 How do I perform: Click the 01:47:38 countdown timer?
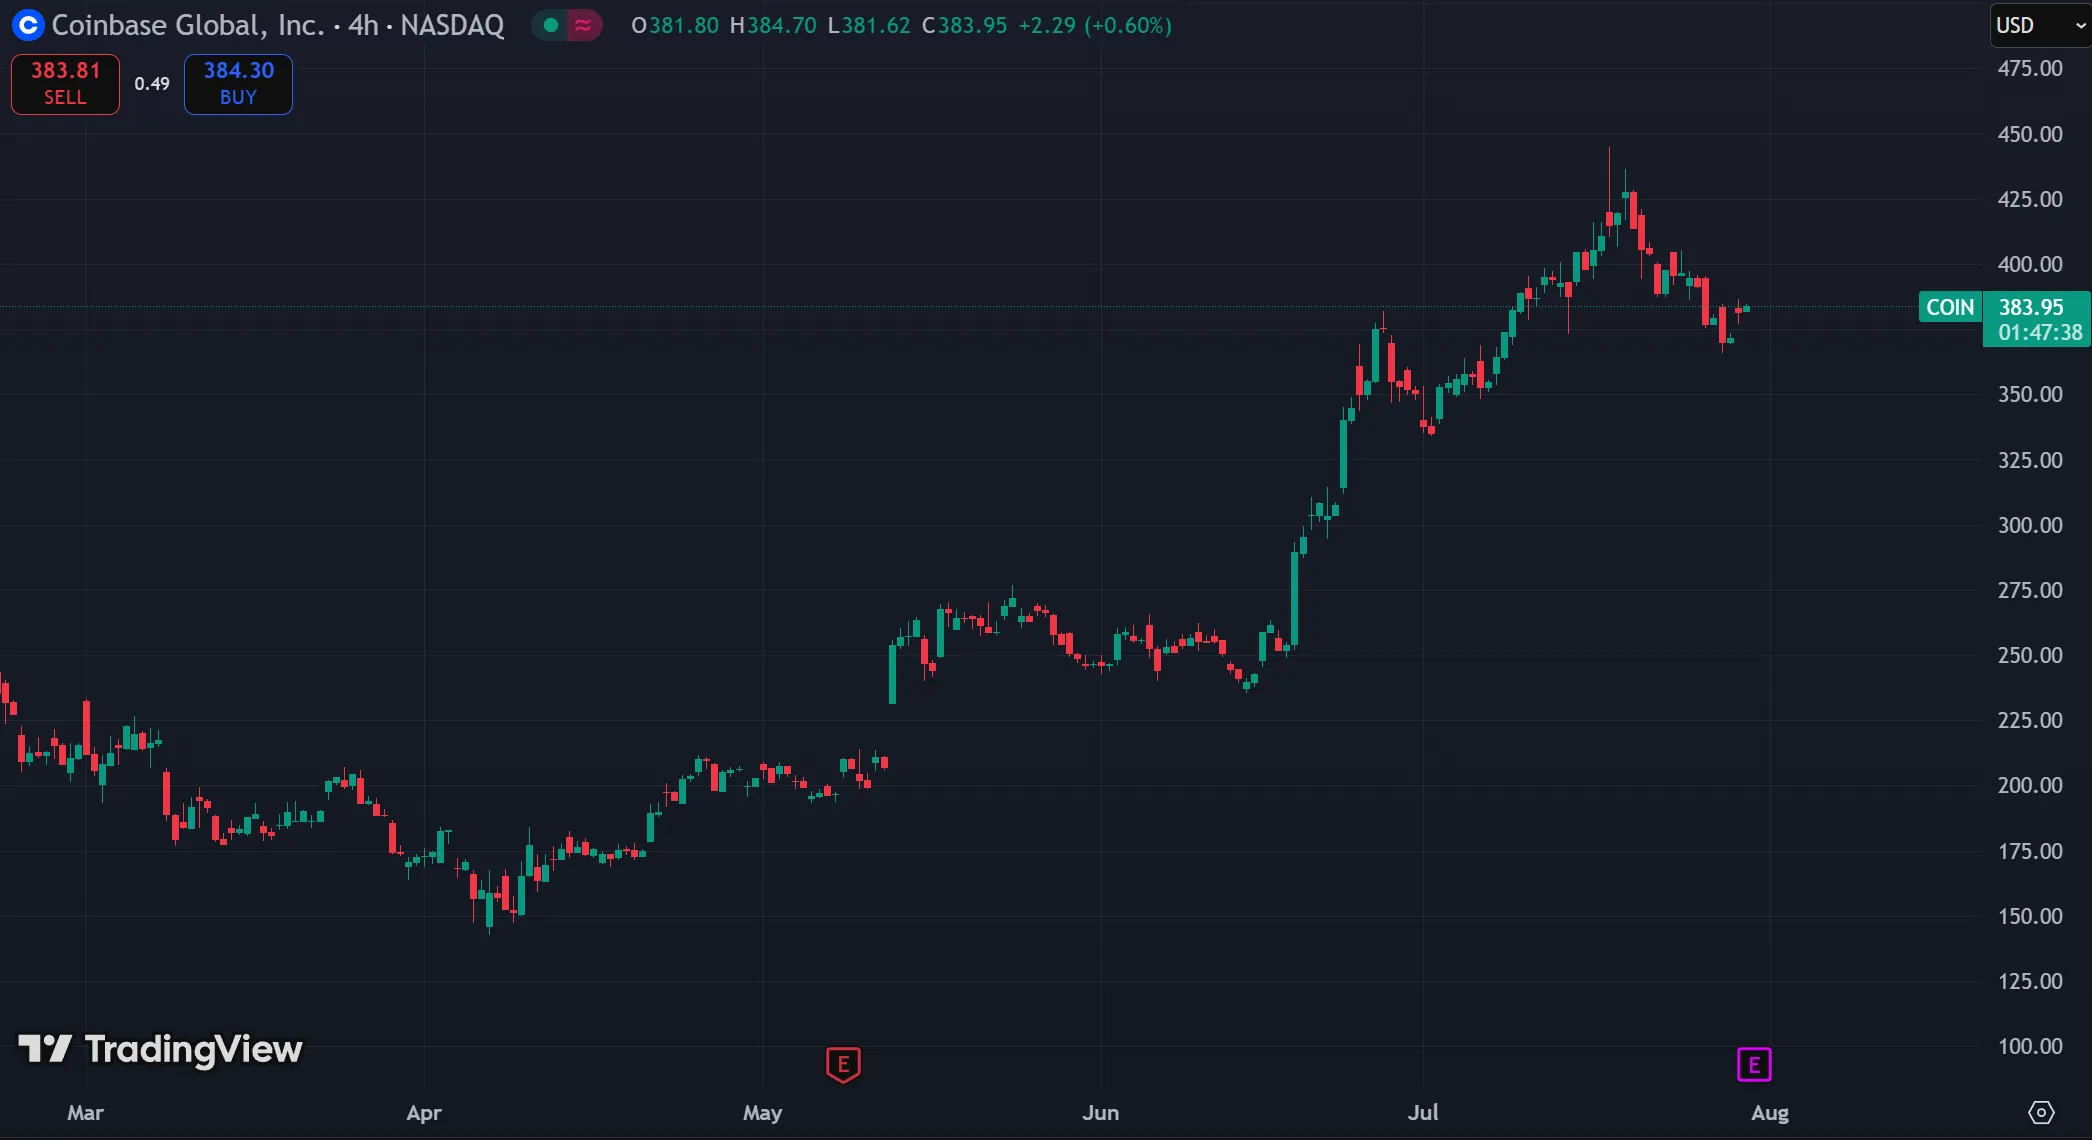(2040, 332)
